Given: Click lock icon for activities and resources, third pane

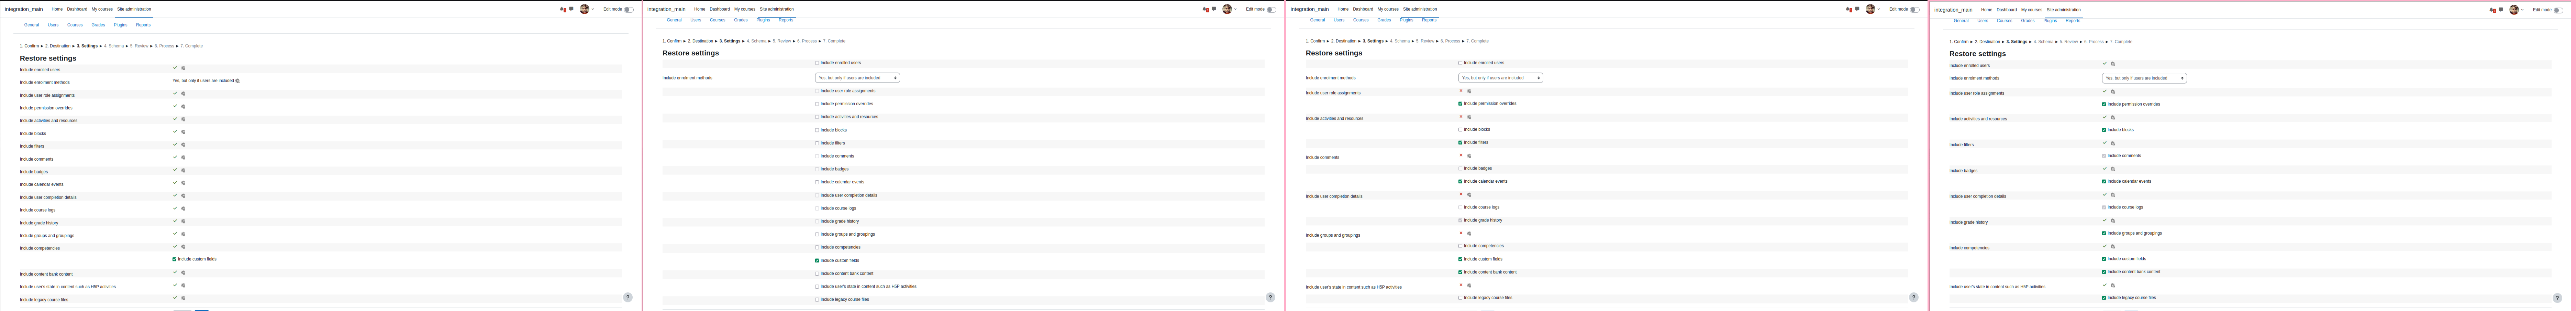Looking at the screenshot, I should tap(1469, 117).
